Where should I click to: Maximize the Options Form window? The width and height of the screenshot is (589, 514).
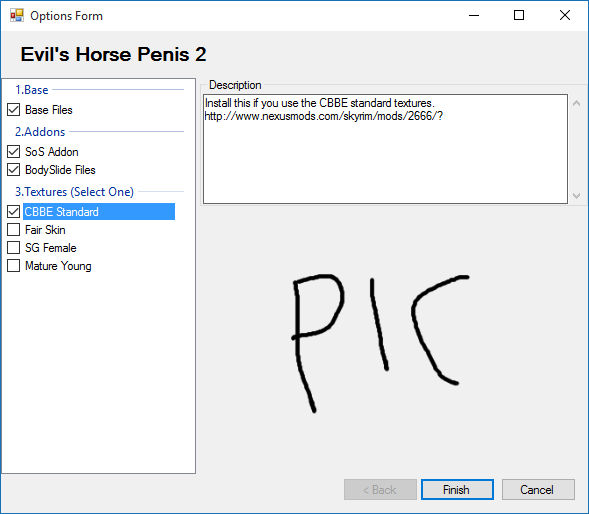[x=519, y=15]
